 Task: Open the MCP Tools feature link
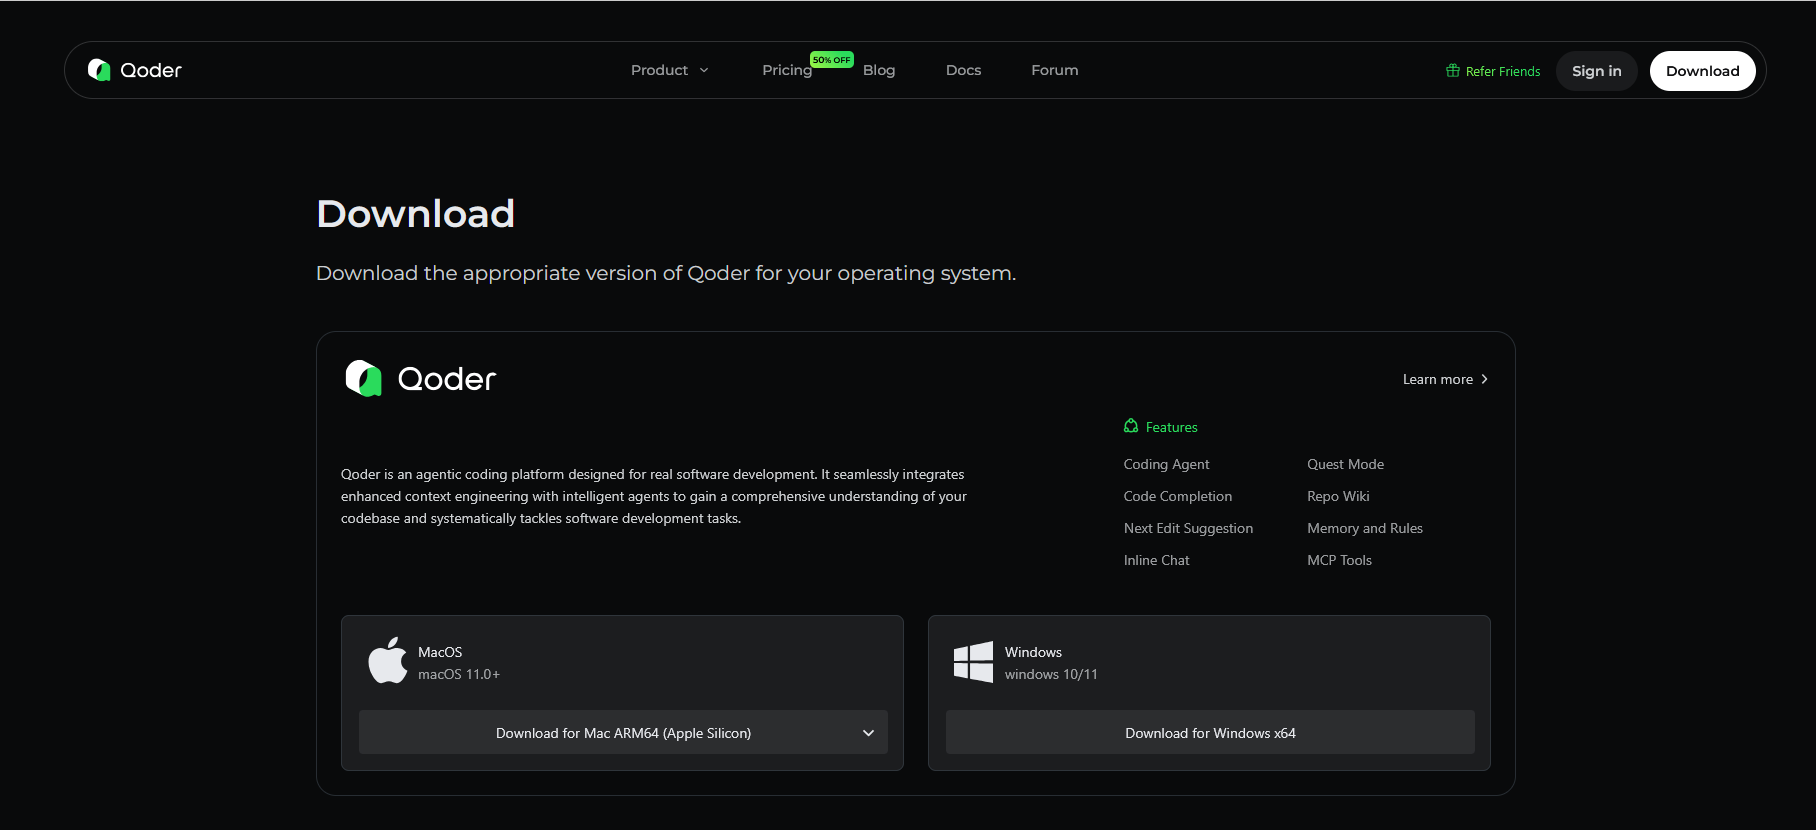click(1339, 560)
